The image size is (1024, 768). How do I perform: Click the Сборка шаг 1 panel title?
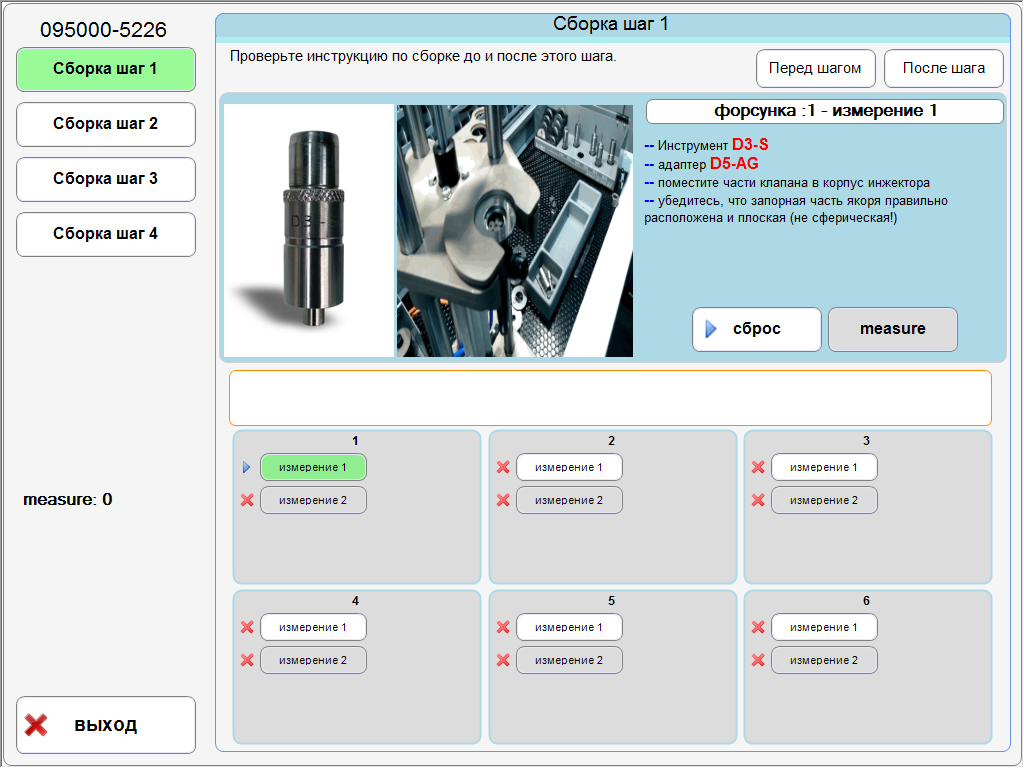point(611,24)
